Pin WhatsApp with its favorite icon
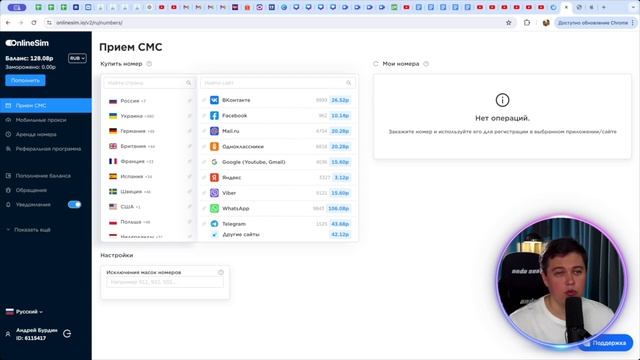This screenshot has width=640, height=360. [x=204, y=208]
